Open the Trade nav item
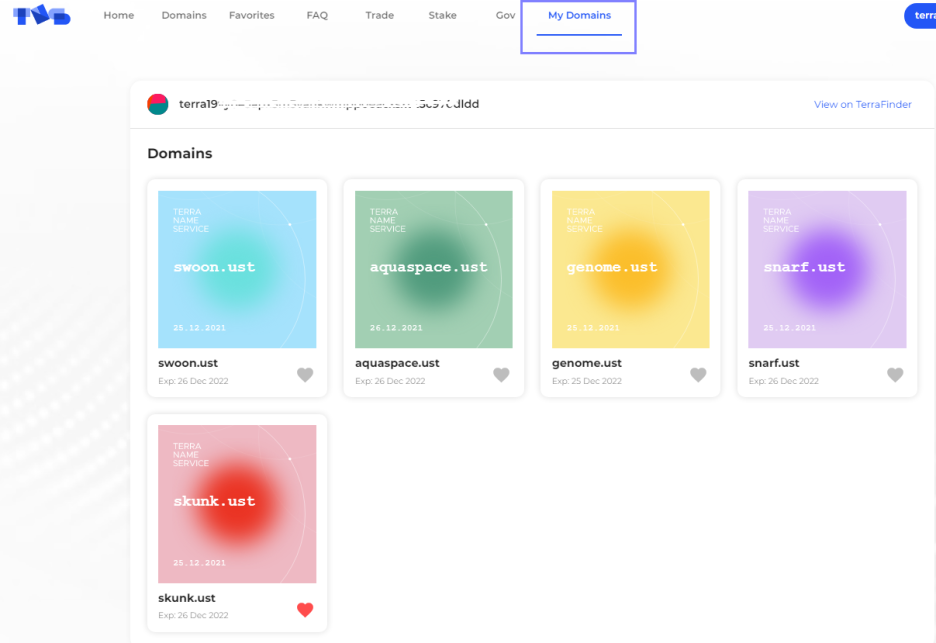Screen dimensions: 936x643 (380, 16)
